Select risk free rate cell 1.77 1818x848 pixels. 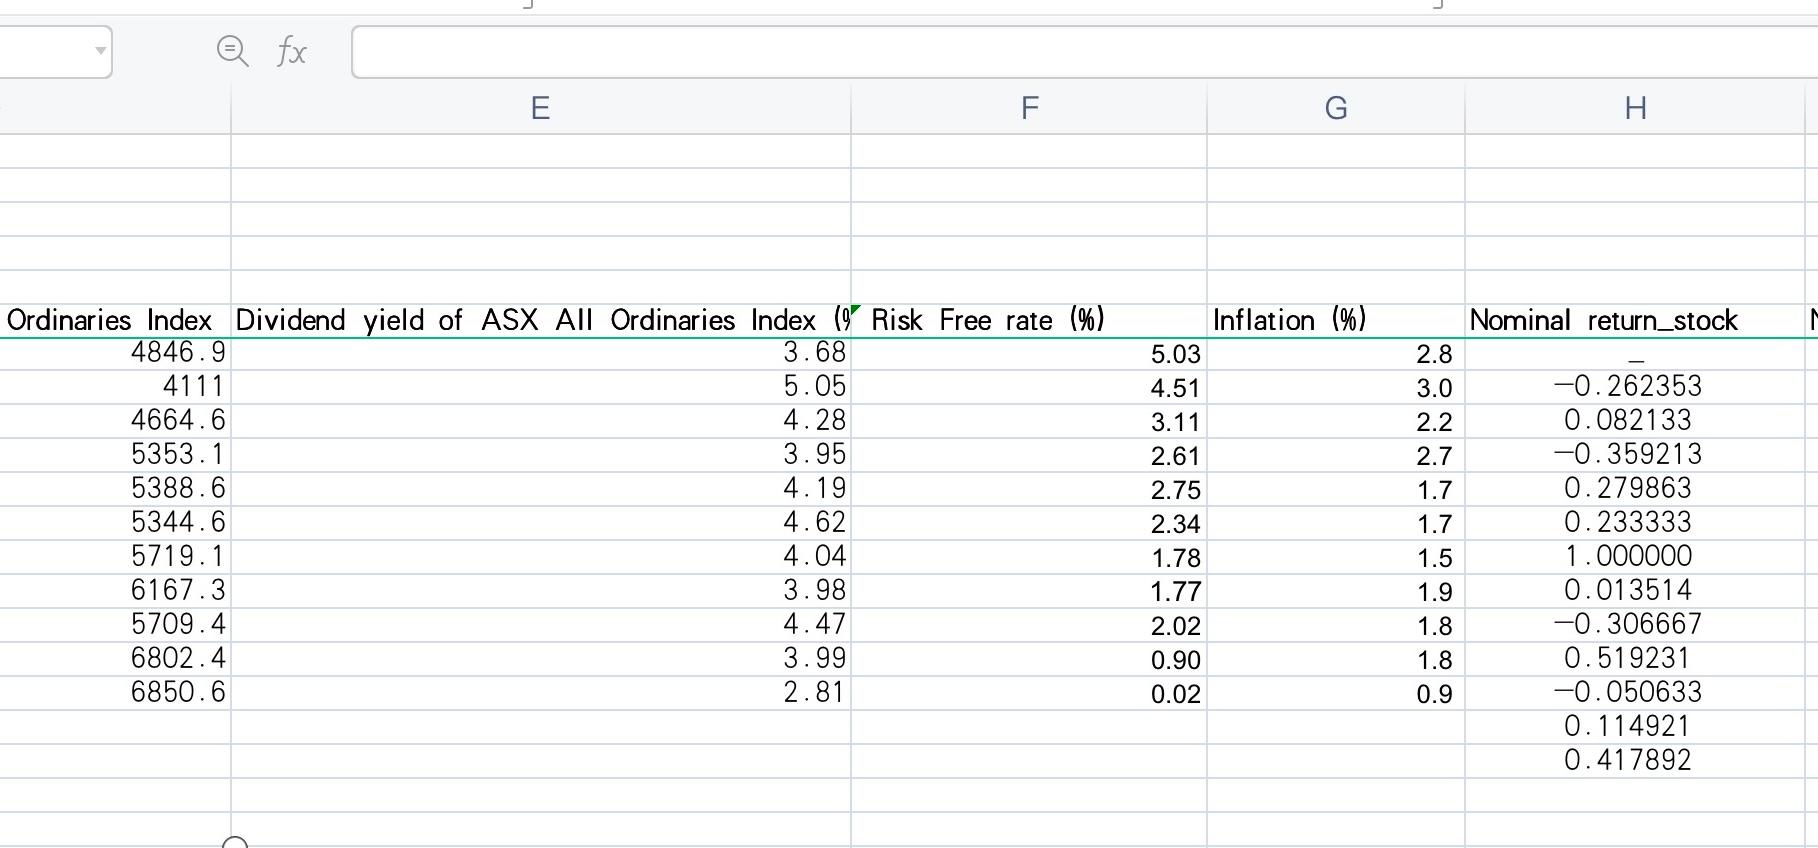1029,591
